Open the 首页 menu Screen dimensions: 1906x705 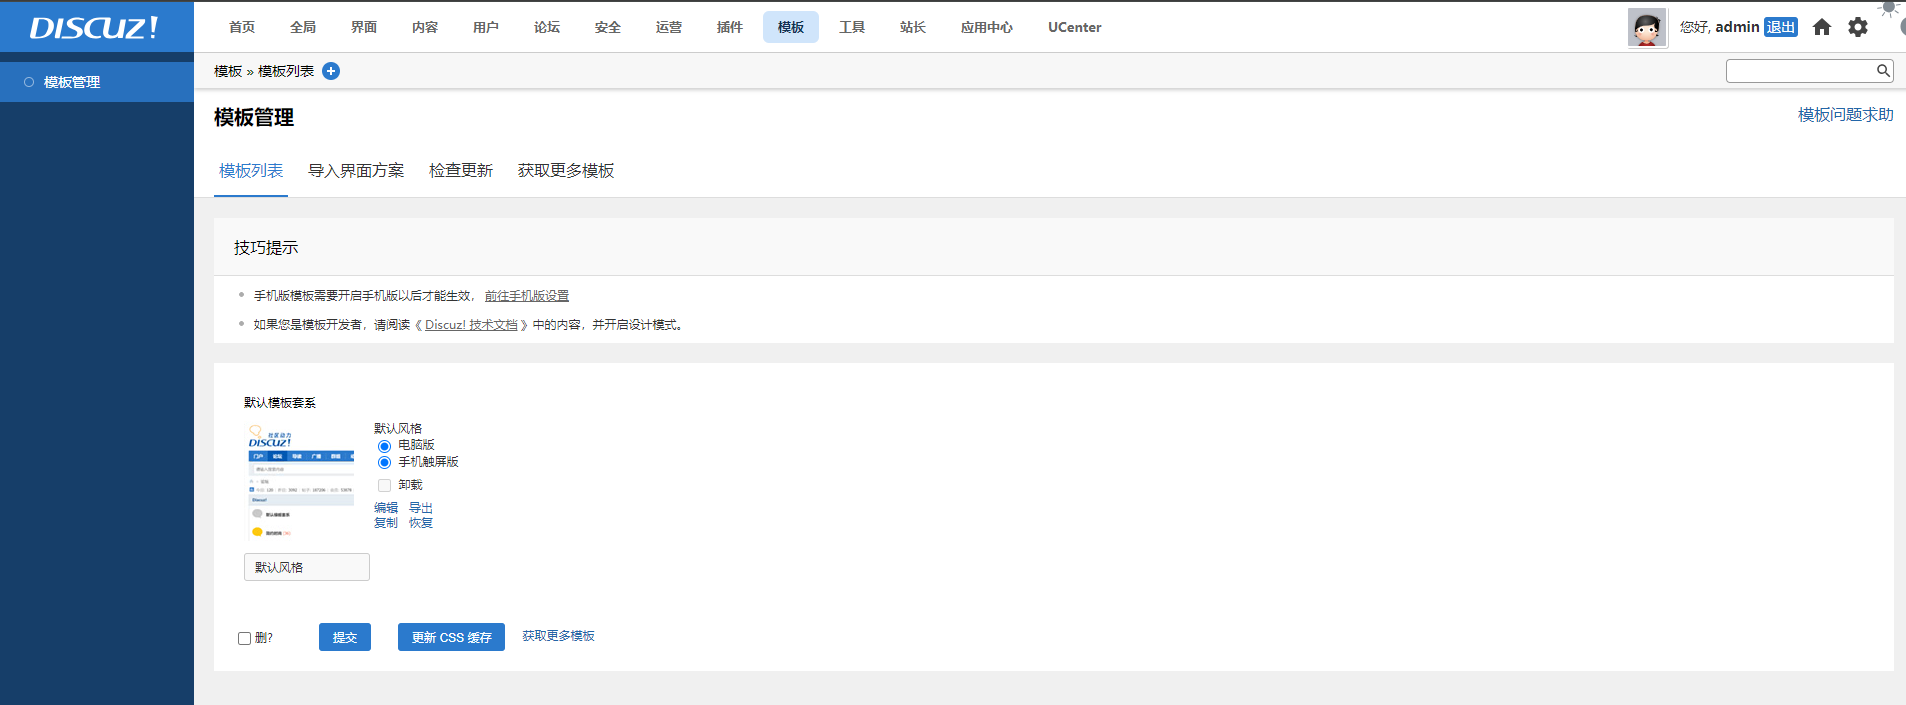click(242, 27)
